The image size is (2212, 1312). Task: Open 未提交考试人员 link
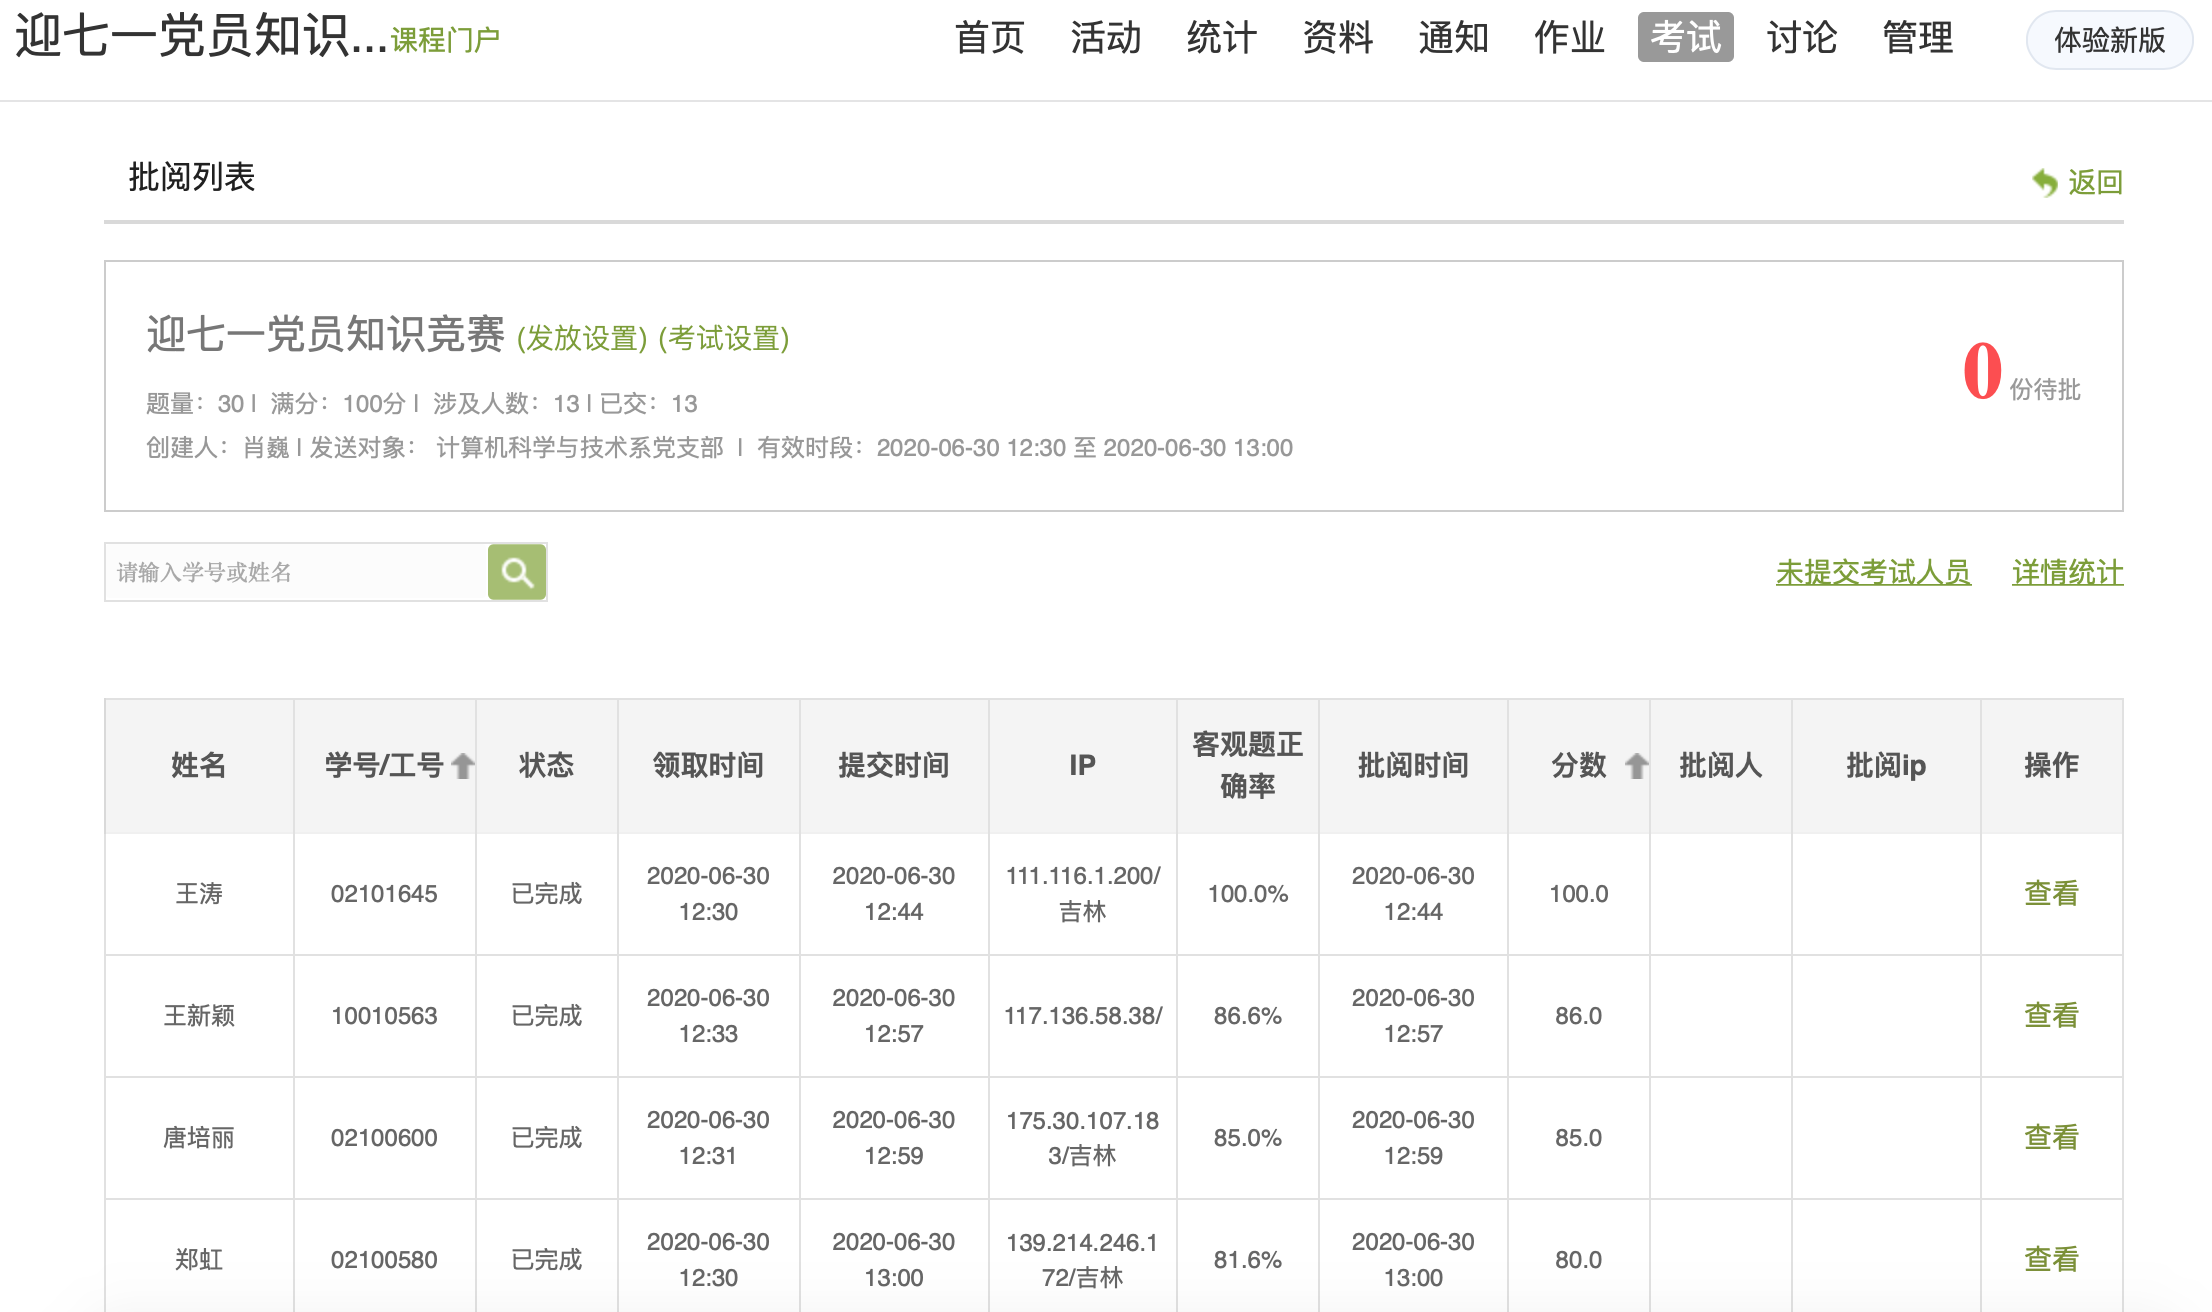[x=1873, y=572]
